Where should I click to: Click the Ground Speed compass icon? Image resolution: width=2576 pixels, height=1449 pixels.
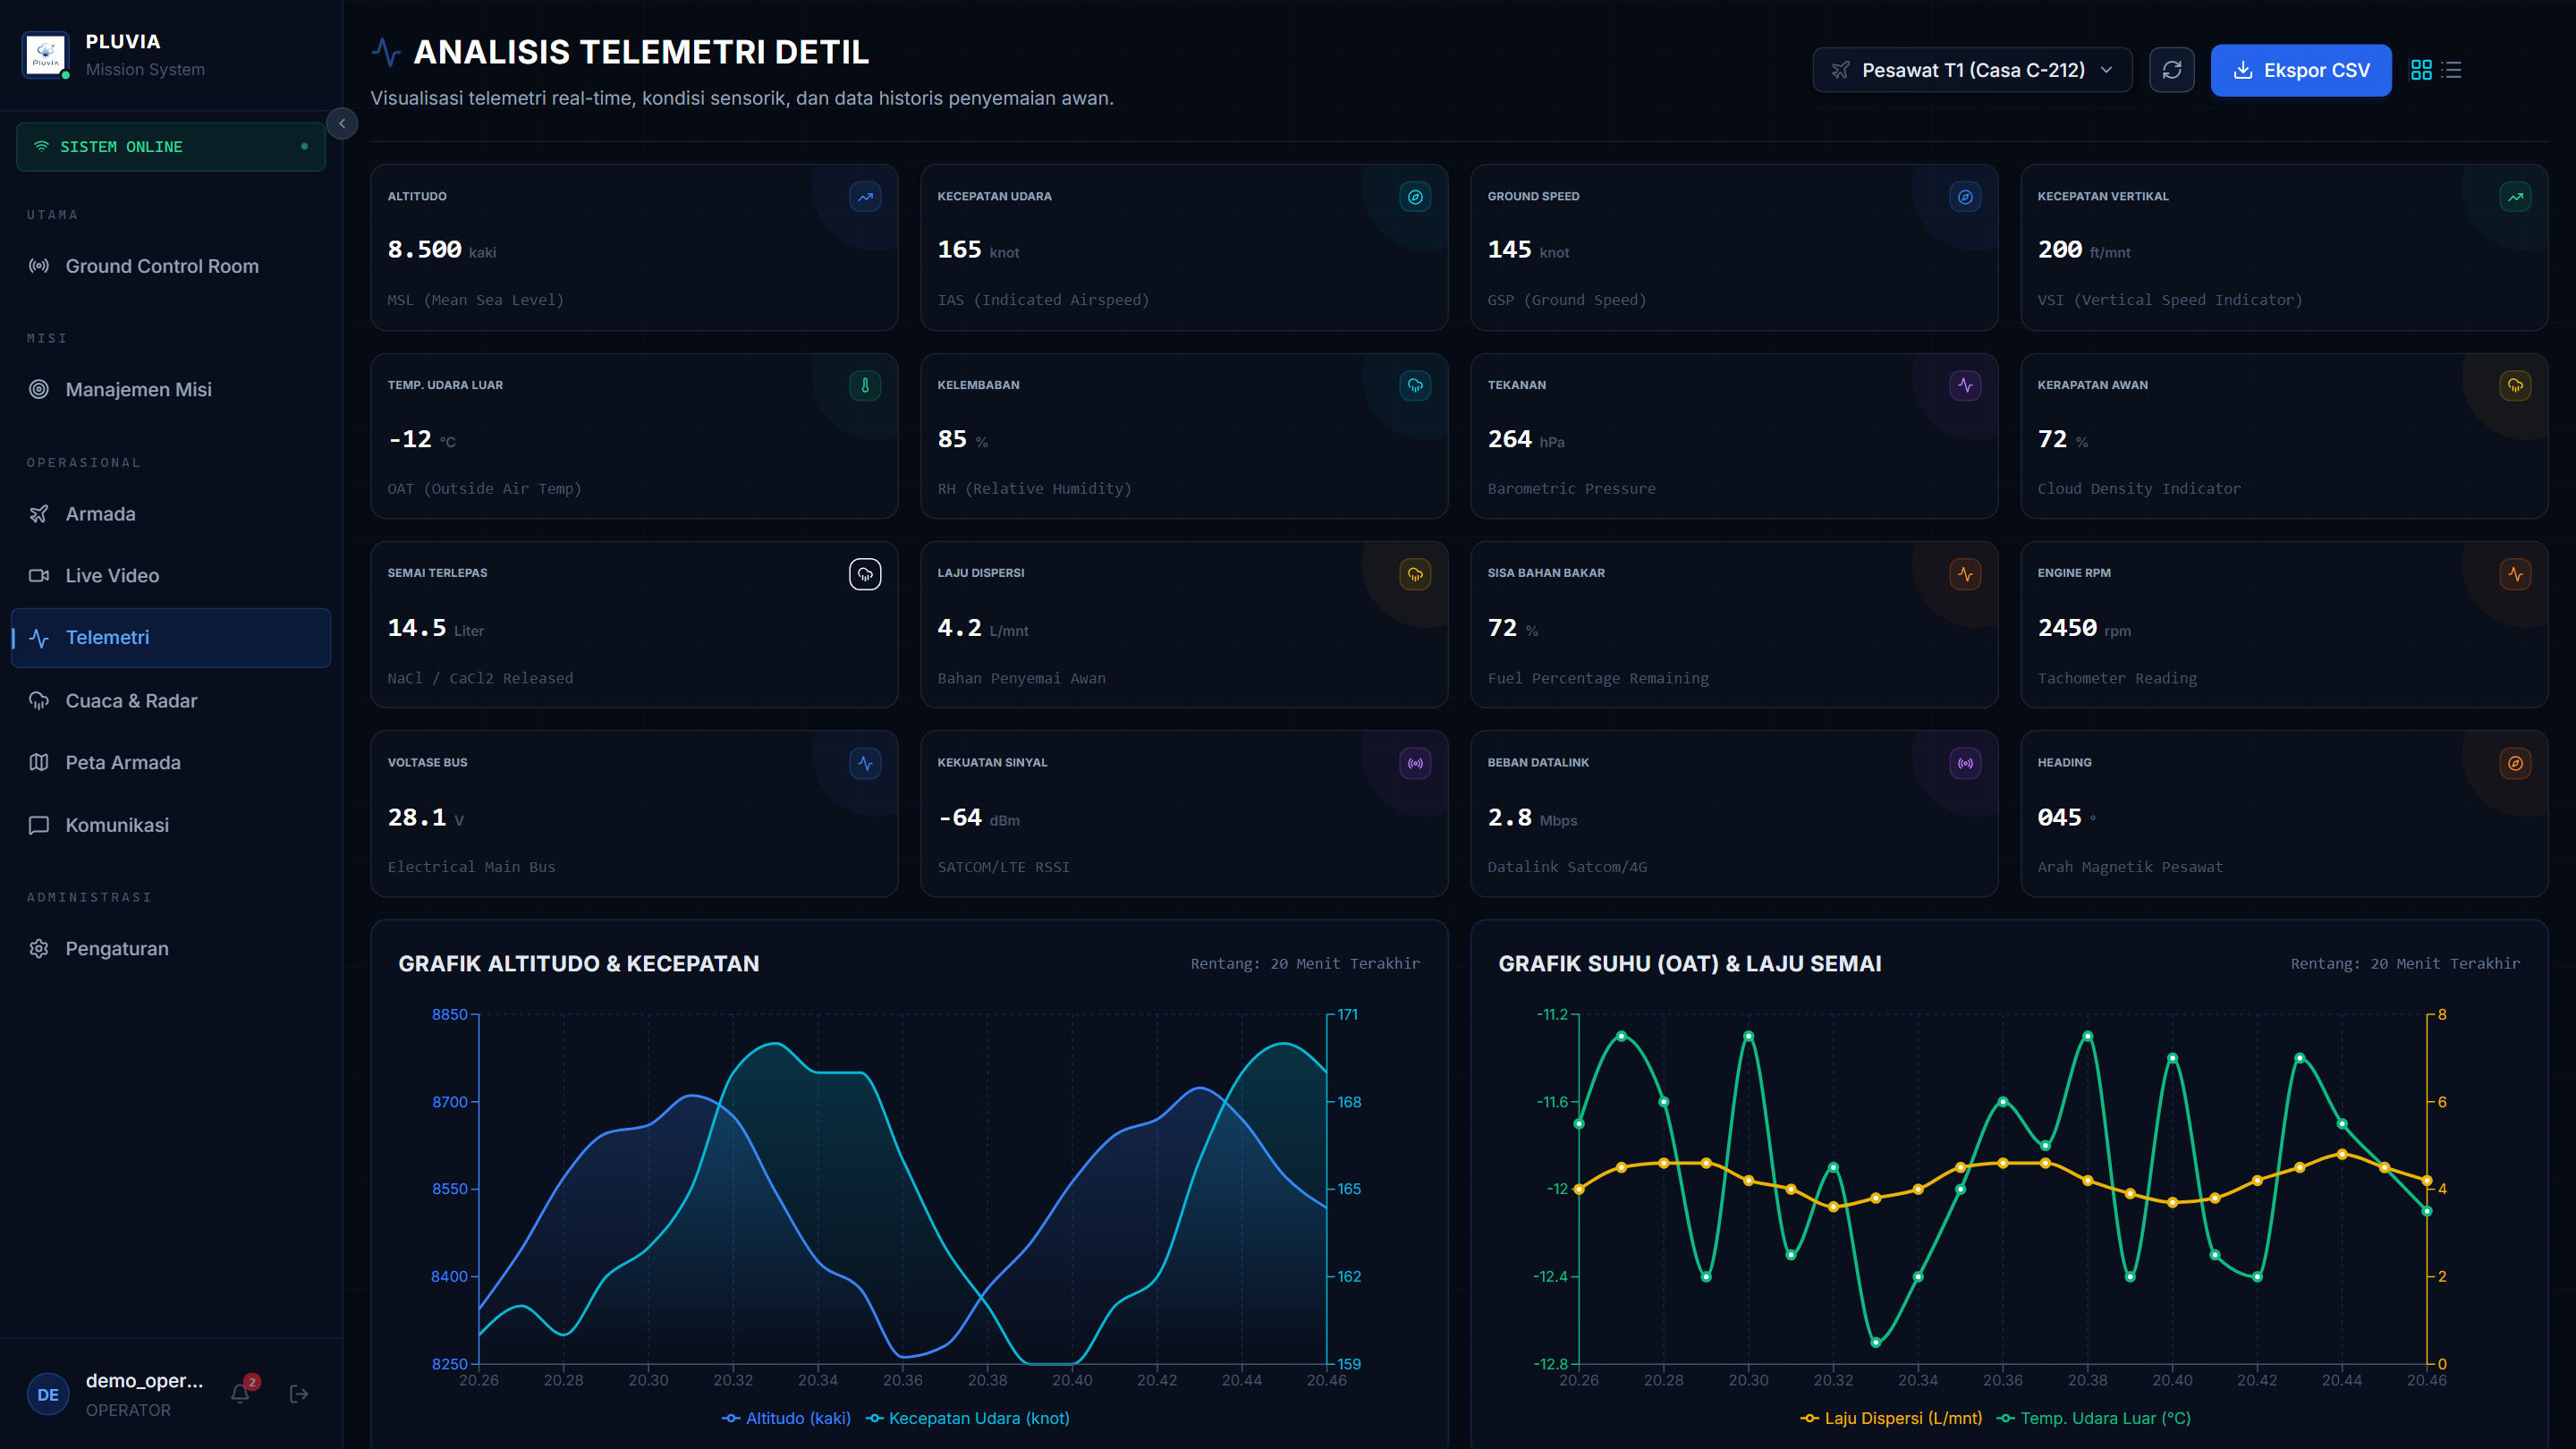point(1965,197)
